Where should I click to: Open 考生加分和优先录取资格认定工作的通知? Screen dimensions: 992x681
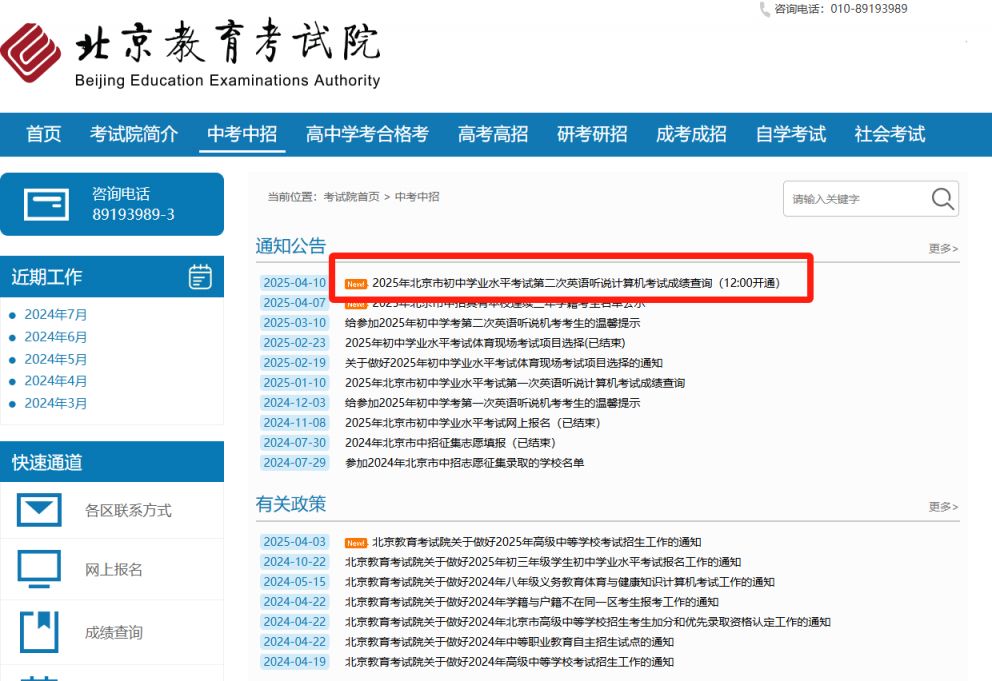(x=588, y=622)
